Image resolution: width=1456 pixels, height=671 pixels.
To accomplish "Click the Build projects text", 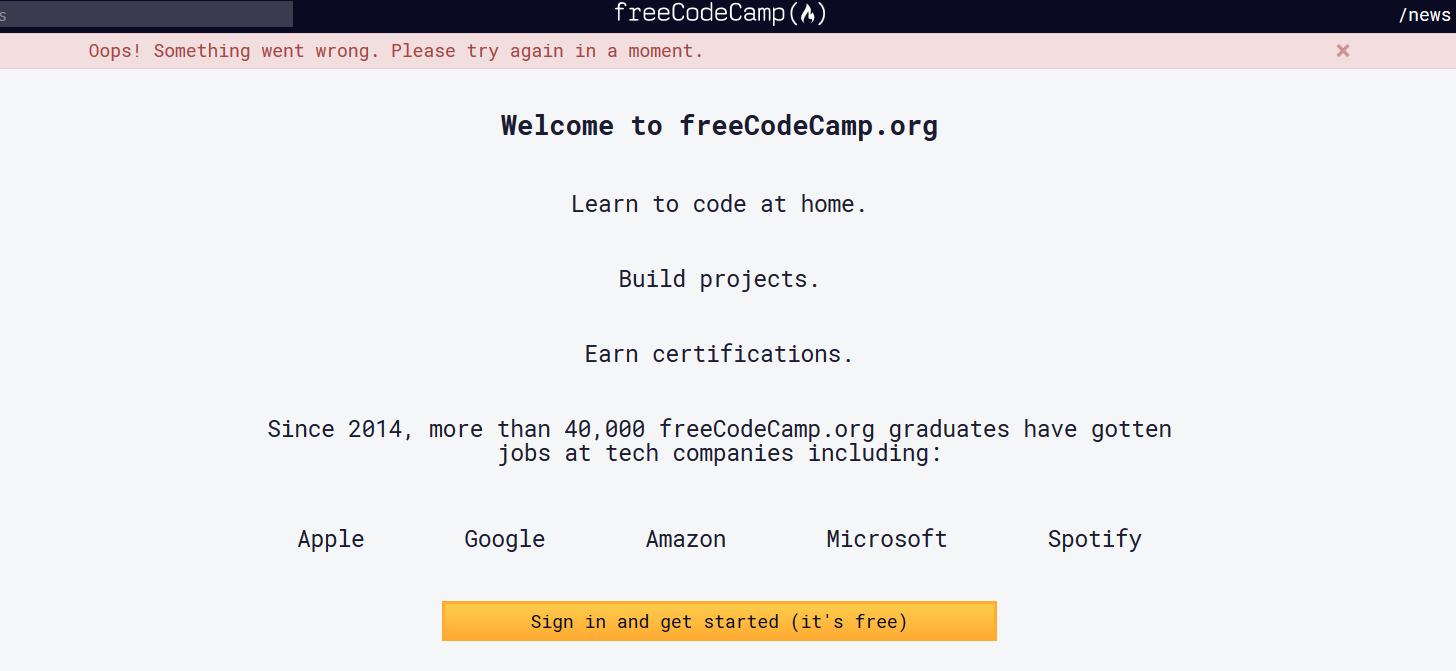I will 719,279.
